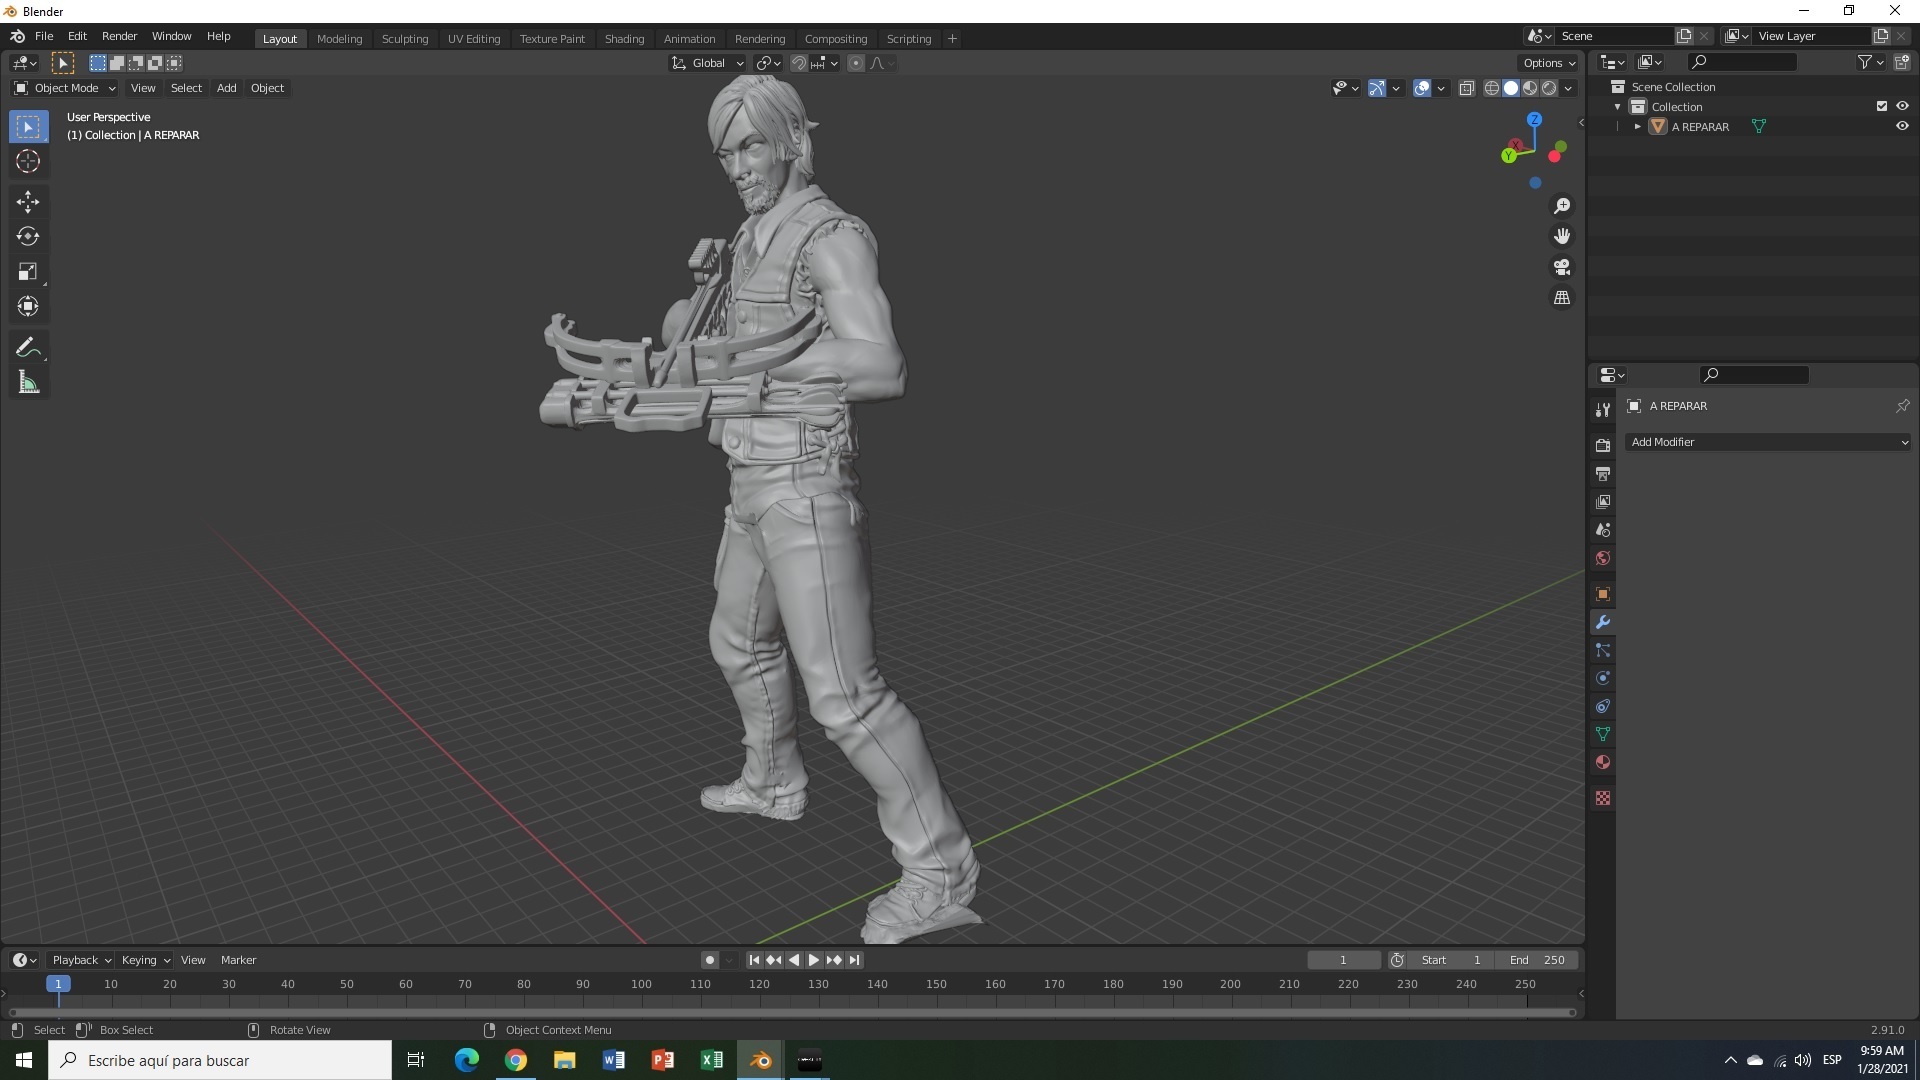Select the Scale tool
This screenshot has height=1080, width=1920.
pos(28,271)
